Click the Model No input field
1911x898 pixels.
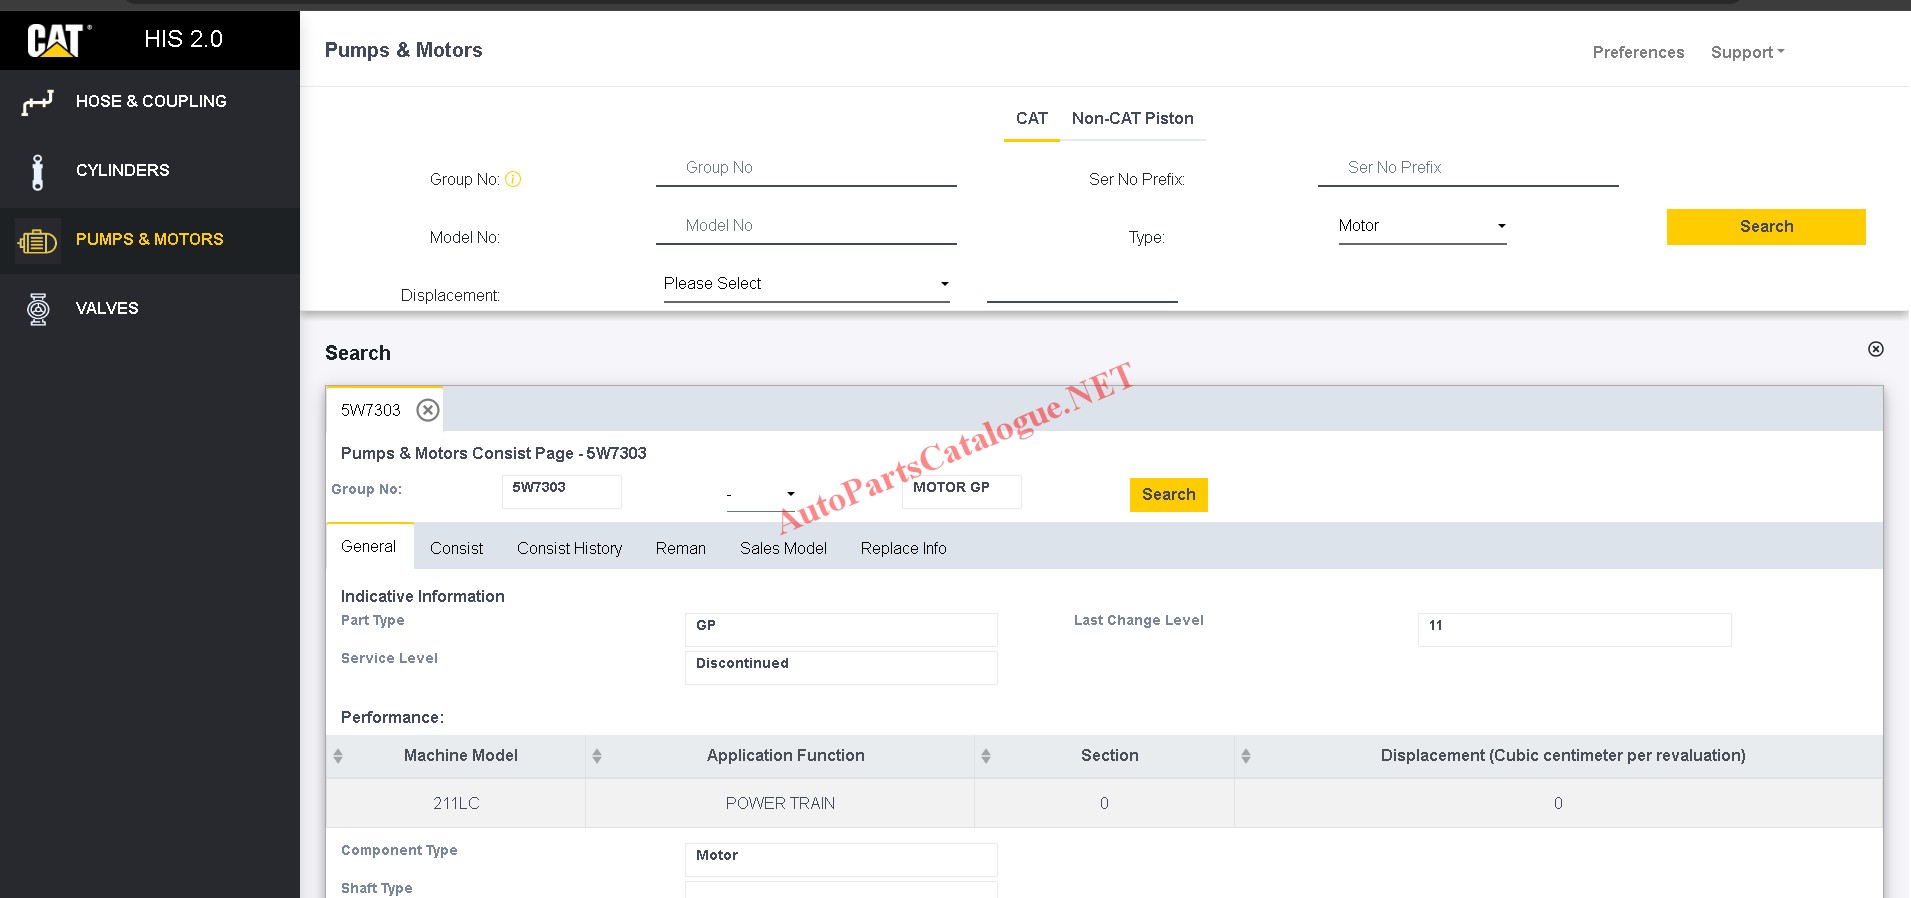coord(806,226)
